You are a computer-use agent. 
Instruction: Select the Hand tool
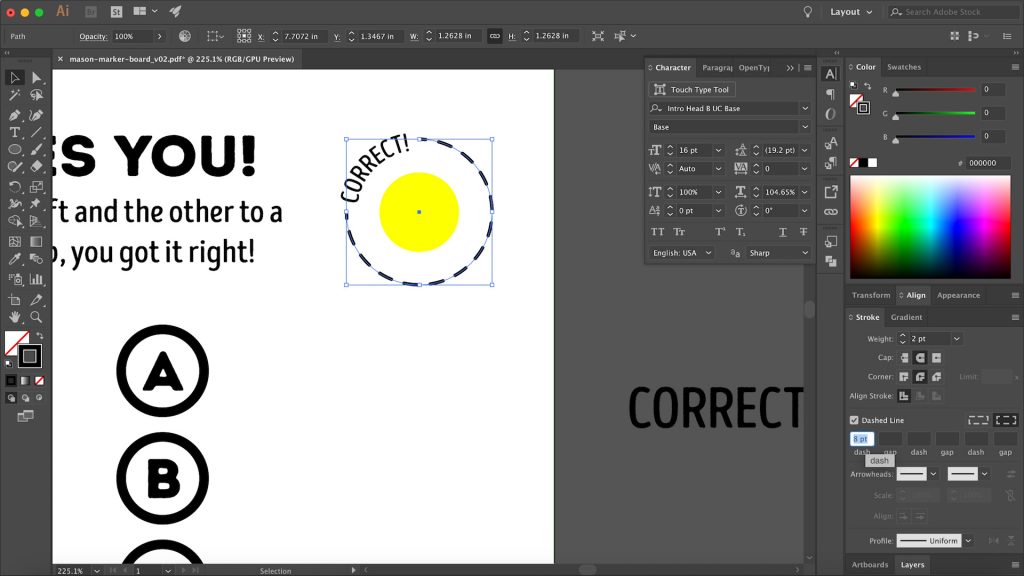(14, 317)
